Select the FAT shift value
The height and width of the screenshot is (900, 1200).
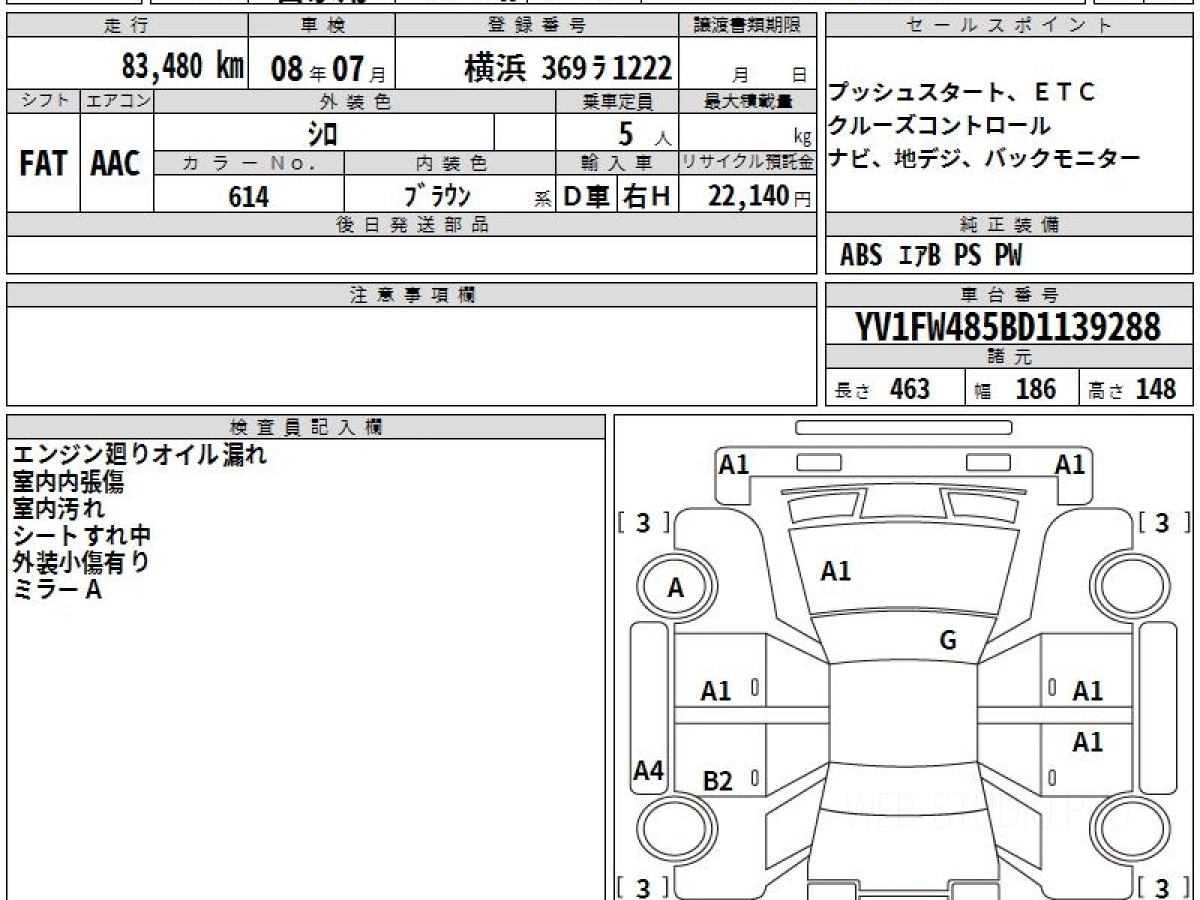click(43, 164)
